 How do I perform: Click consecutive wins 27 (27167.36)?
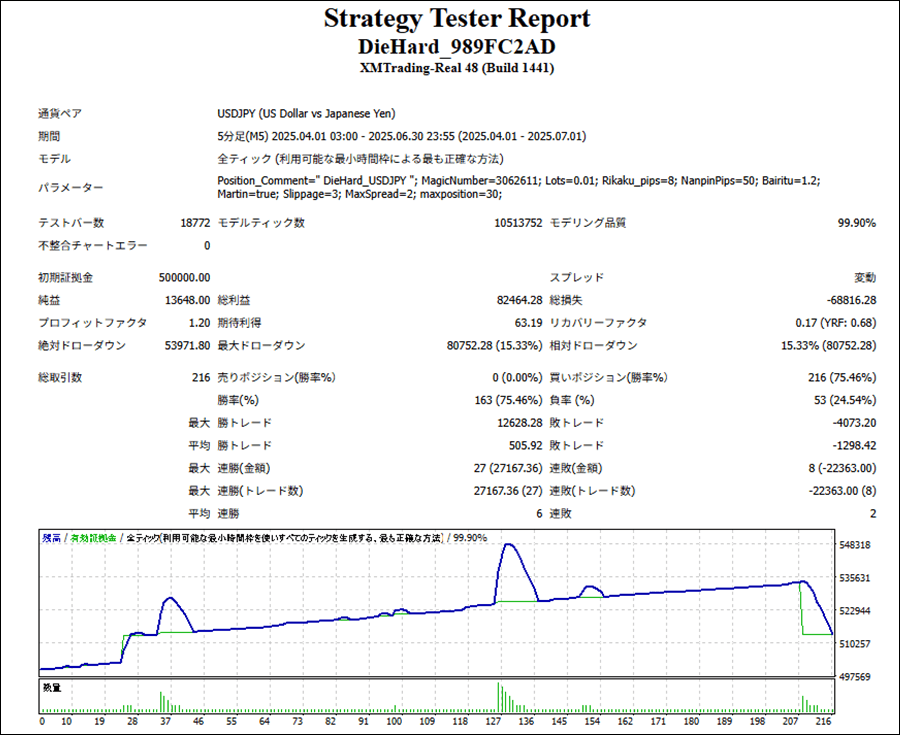[x=508, y=468]
